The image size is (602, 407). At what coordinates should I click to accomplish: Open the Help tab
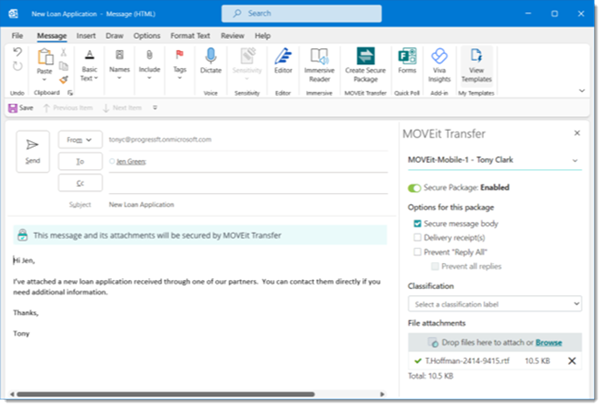[263, 36]
